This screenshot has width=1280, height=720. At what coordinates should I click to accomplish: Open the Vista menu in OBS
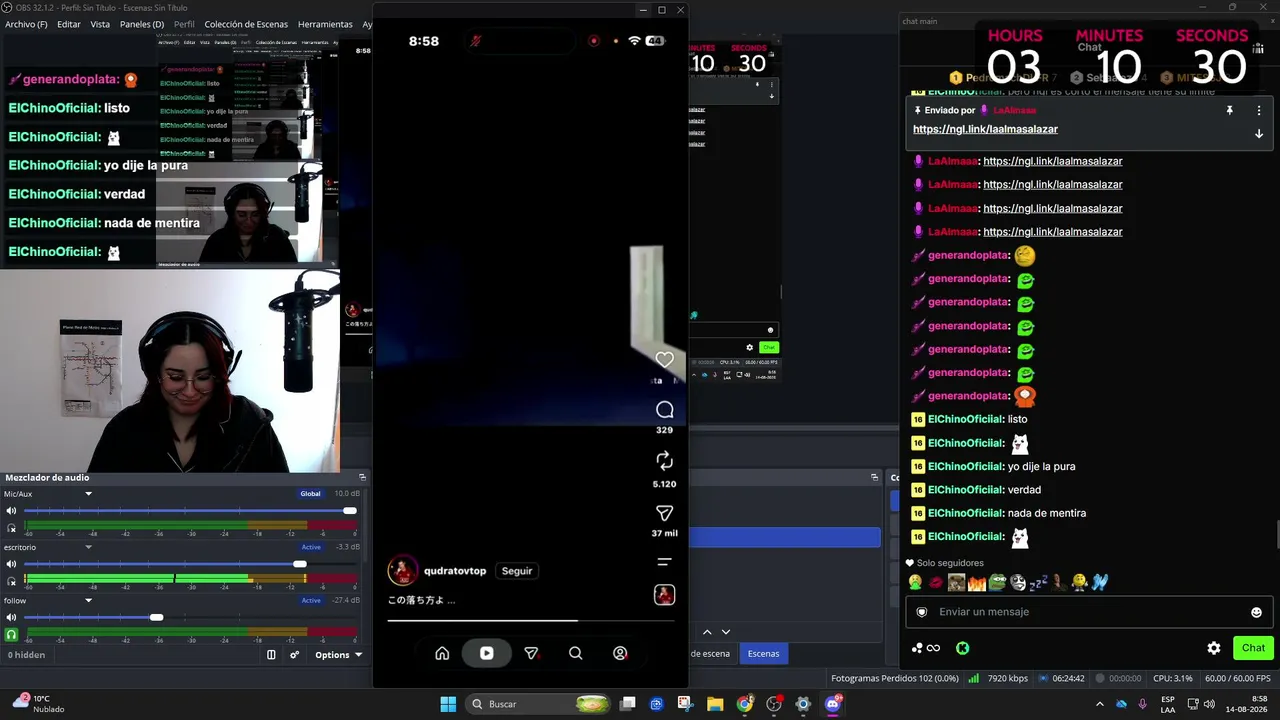pos(100,24)
